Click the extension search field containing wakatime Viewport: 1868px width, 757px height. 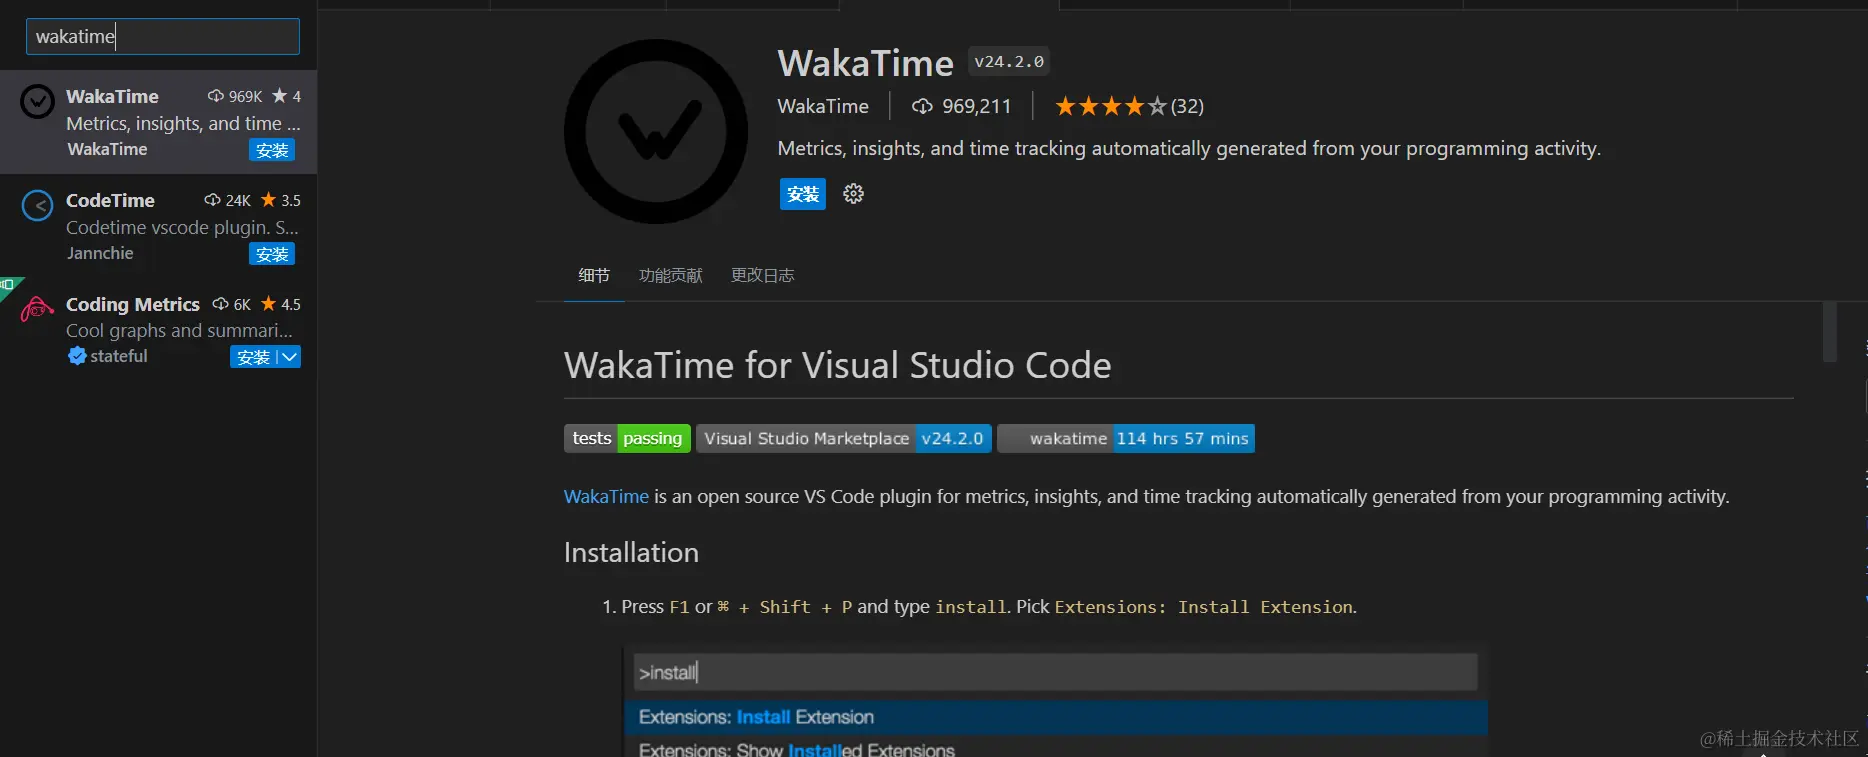(x=163, y=37)
